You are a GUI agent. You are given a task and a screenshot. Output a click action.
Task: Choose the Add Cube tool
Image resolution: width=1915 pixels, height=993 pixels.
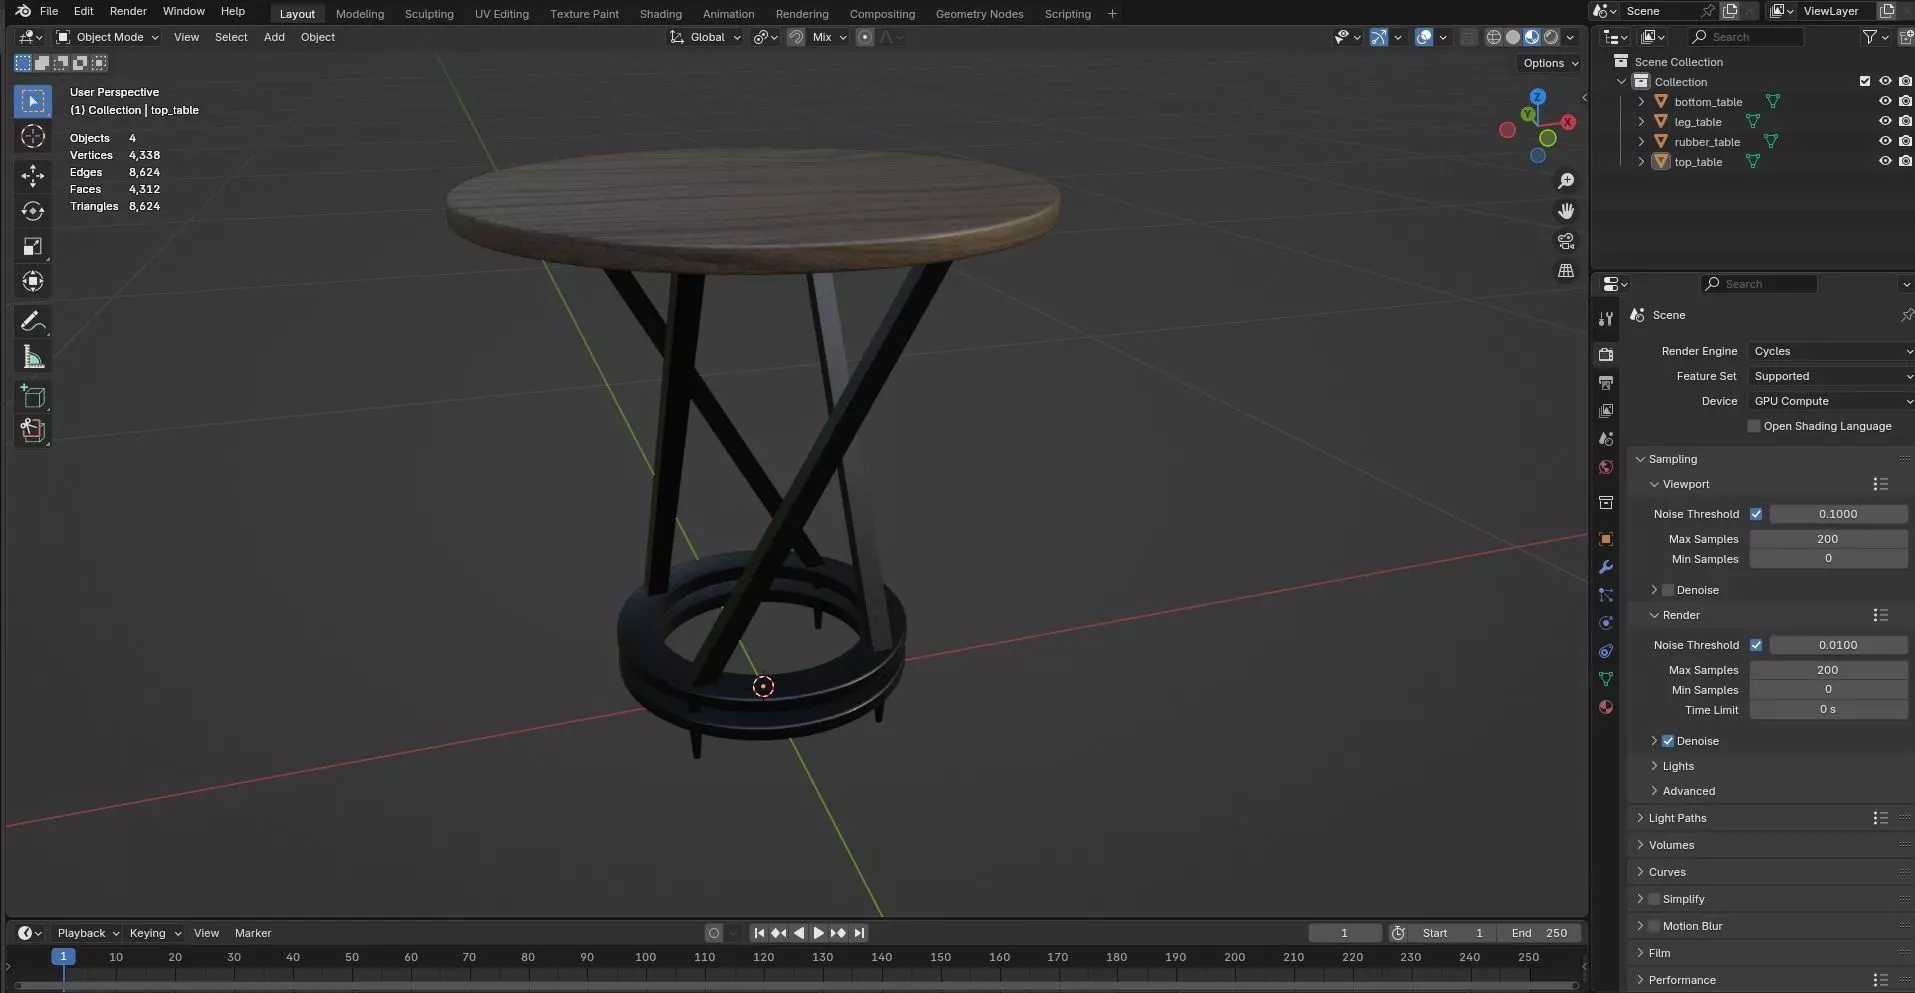33,396
